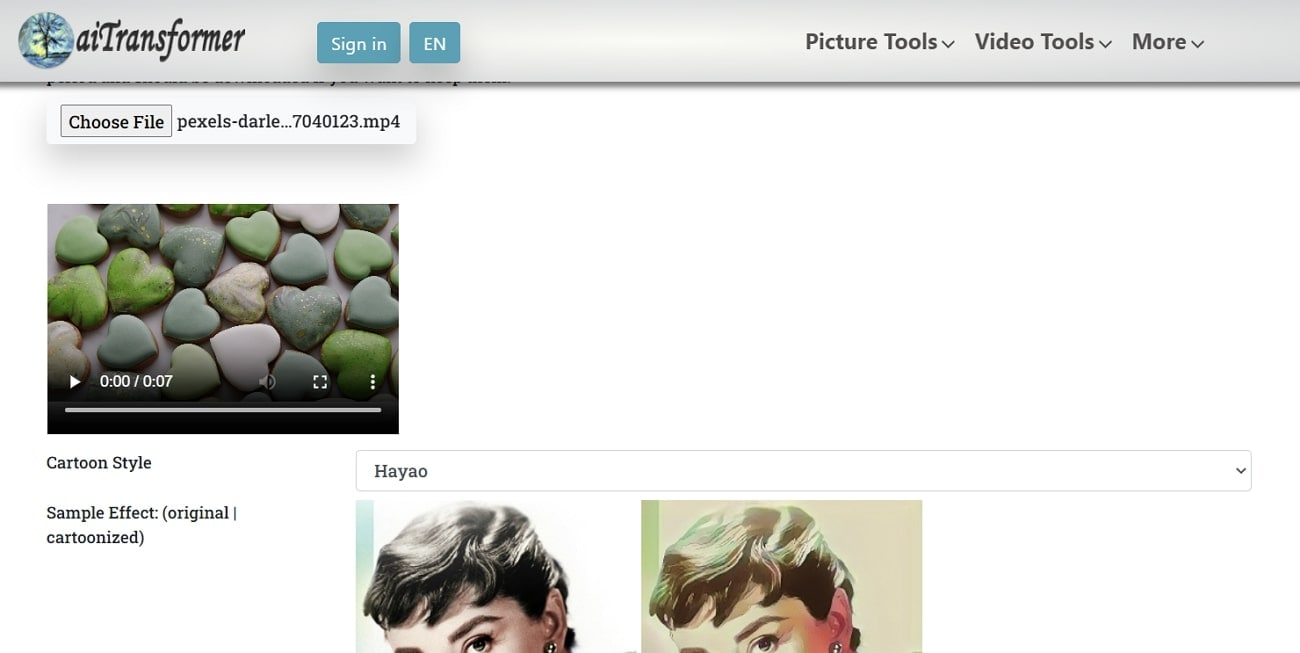Open the Cartoon Style dropdown showing Hayao
This screenshot has width=1300, height=653.
[803, 471]
